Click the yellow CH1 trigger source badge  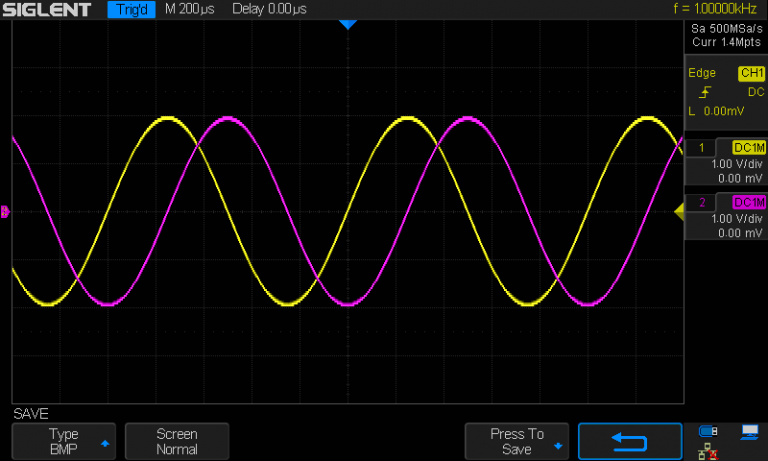(x=750, y=73)
